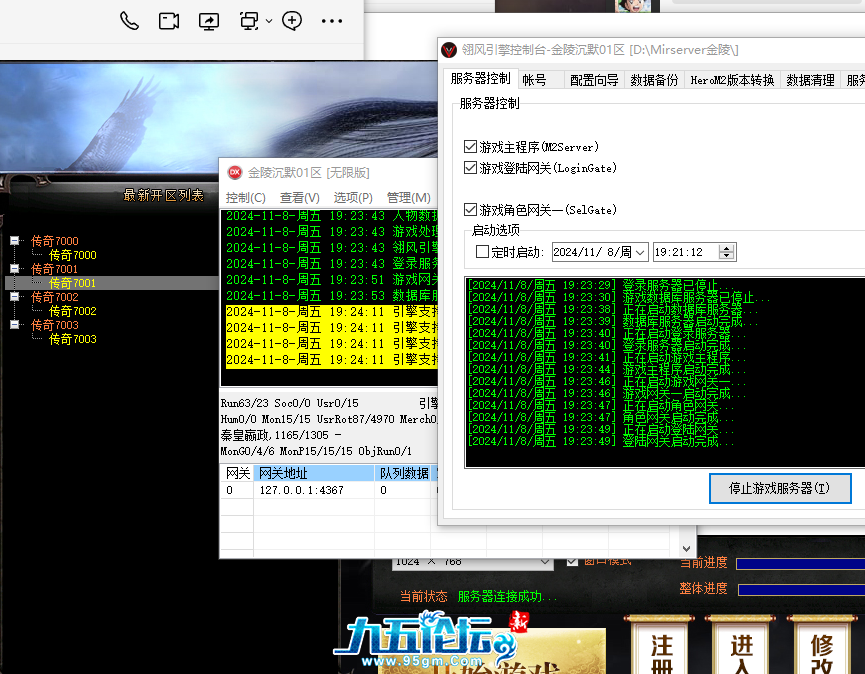This screenshot has width=865, height=674.
Task: Click 服务器连接成功 status text
Action: pos(507,596)
